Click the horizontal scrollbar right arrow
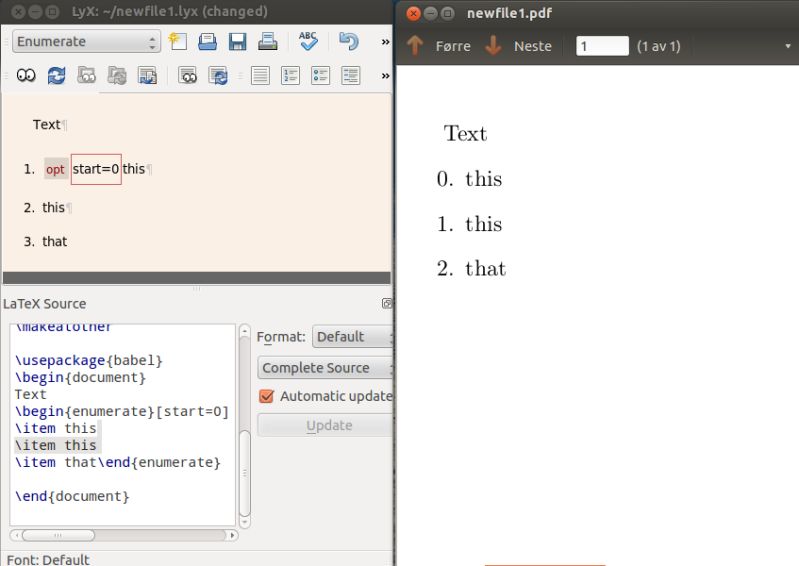Image resolution: width=799 pixels, height=566 pixels. pos(232,535)
